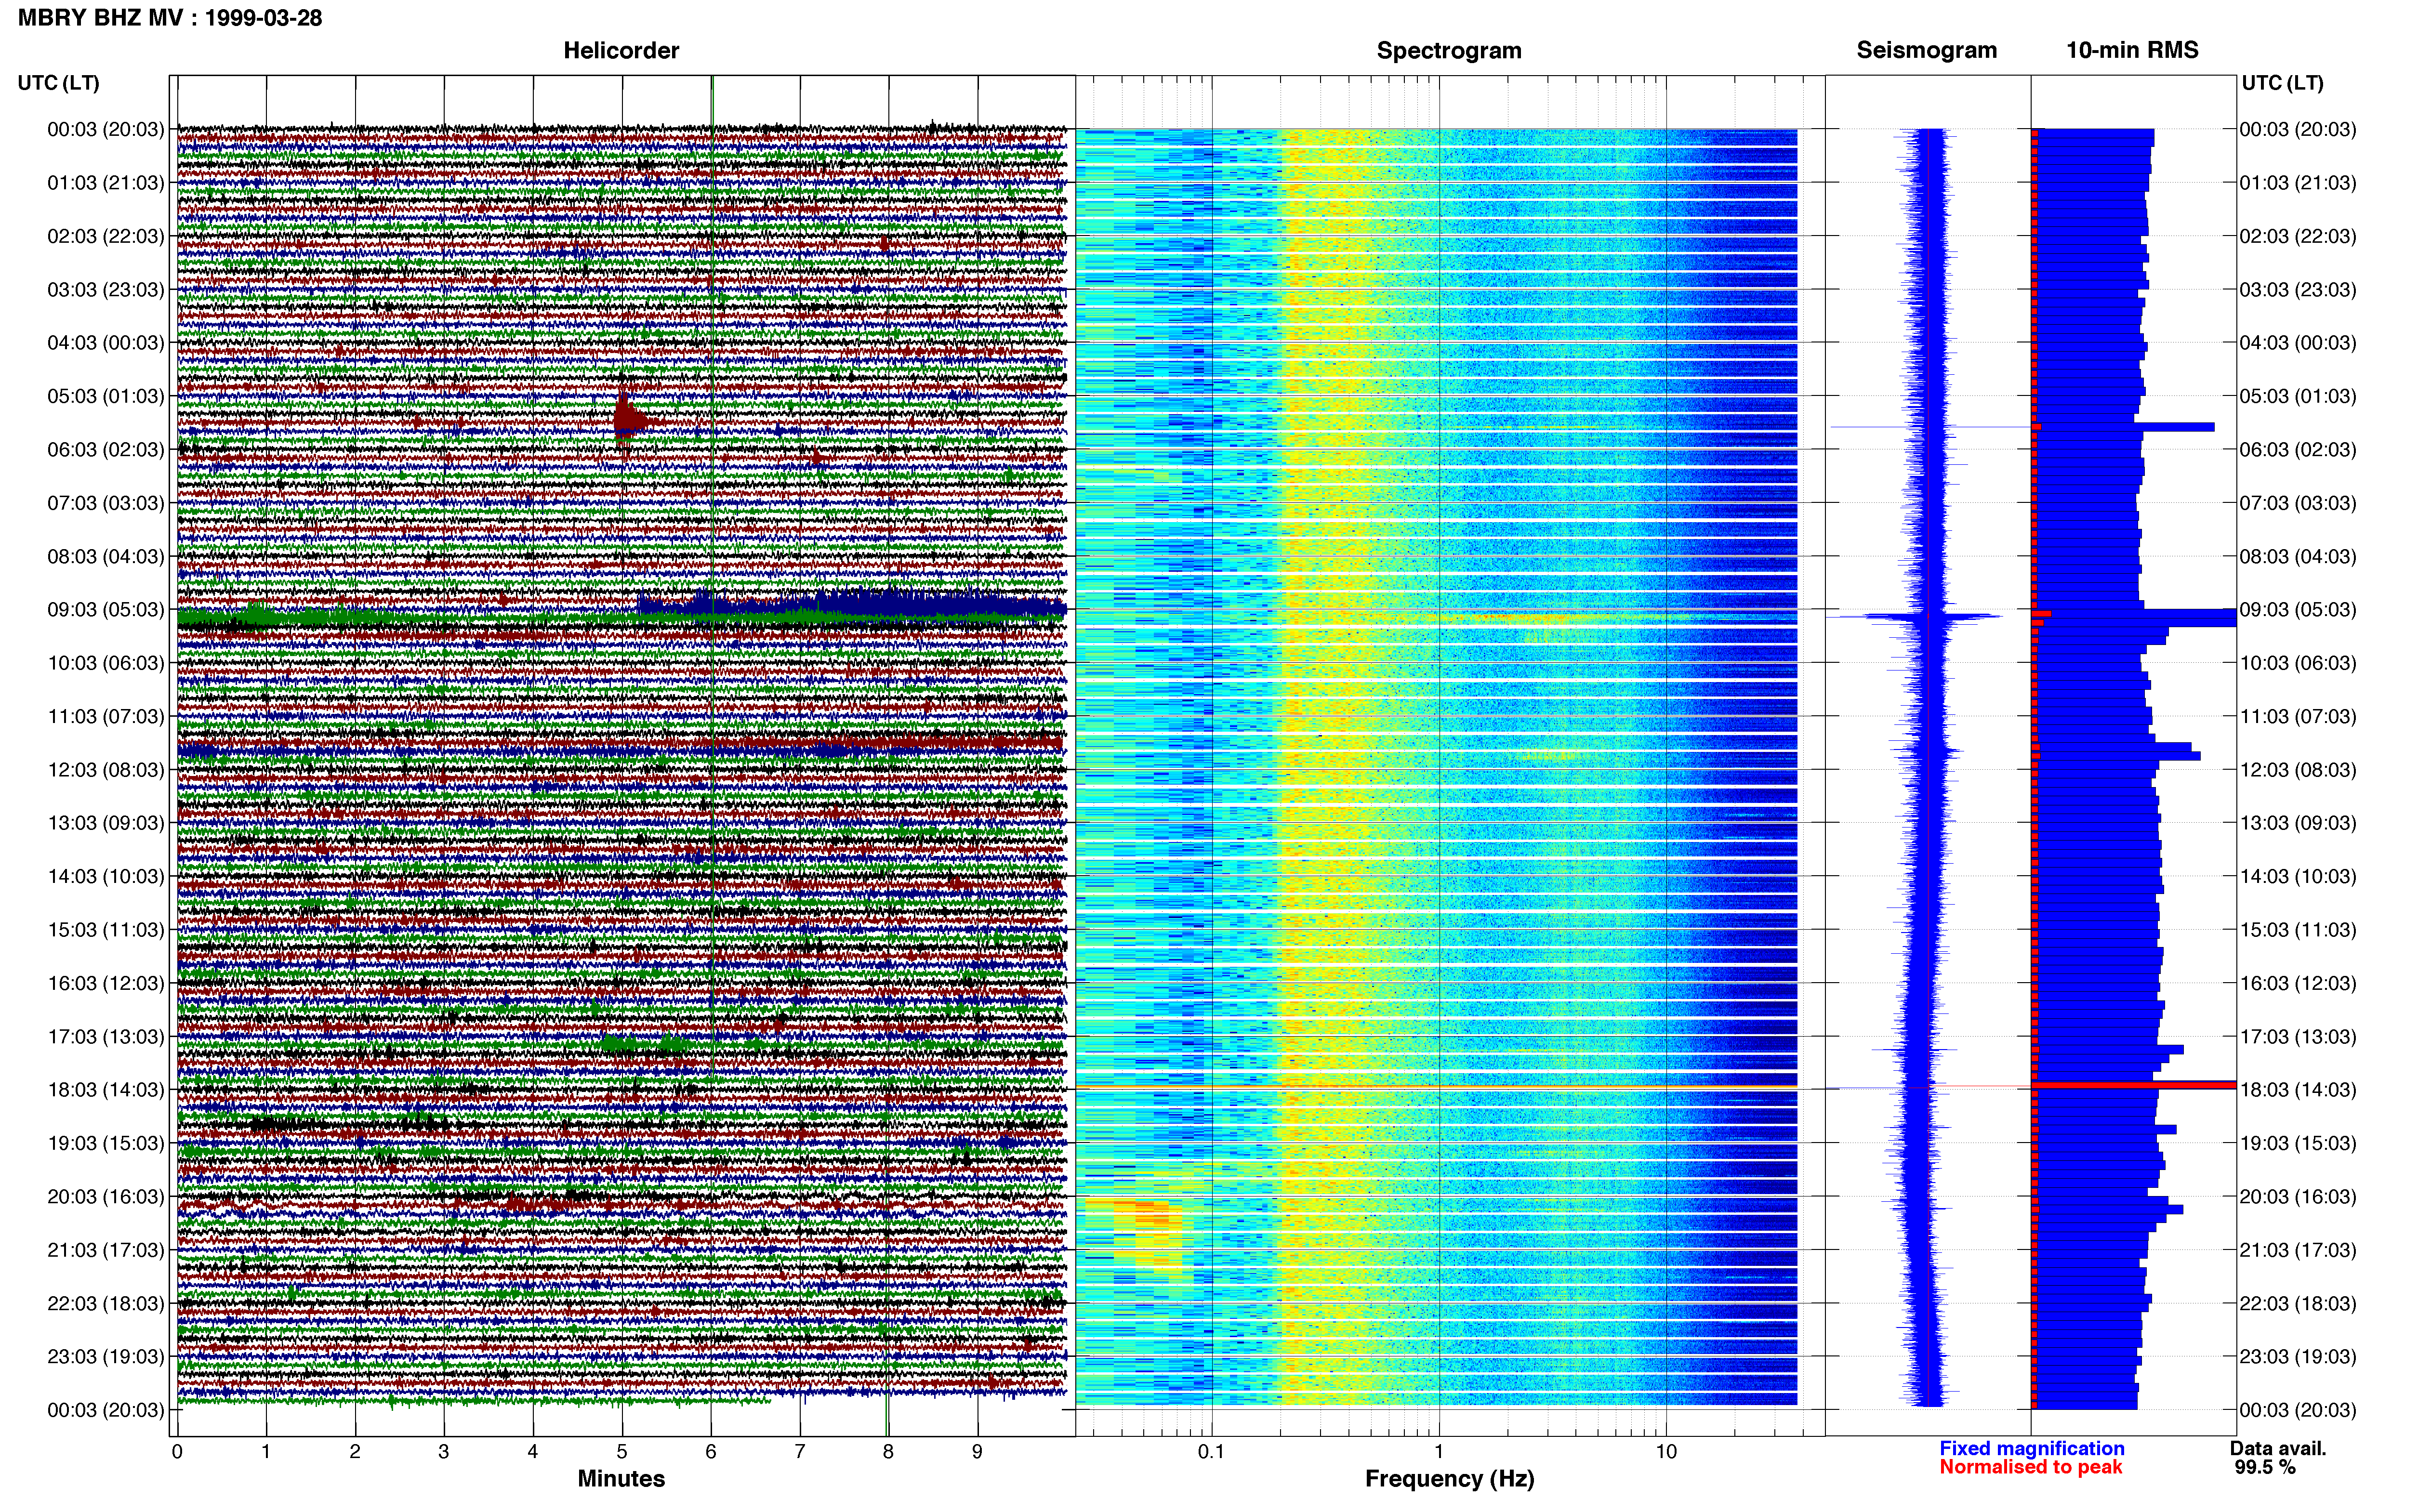Screen dimensions: 2418x1512
Task: Click left time label '01:03 (21:03)'
Action: click(105, 182)
